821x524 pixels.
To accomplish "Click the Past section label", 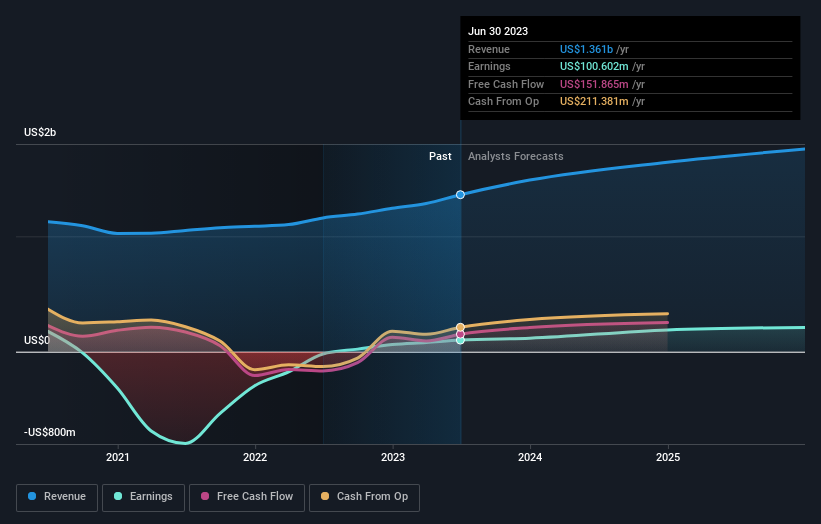I will point(440,156).
